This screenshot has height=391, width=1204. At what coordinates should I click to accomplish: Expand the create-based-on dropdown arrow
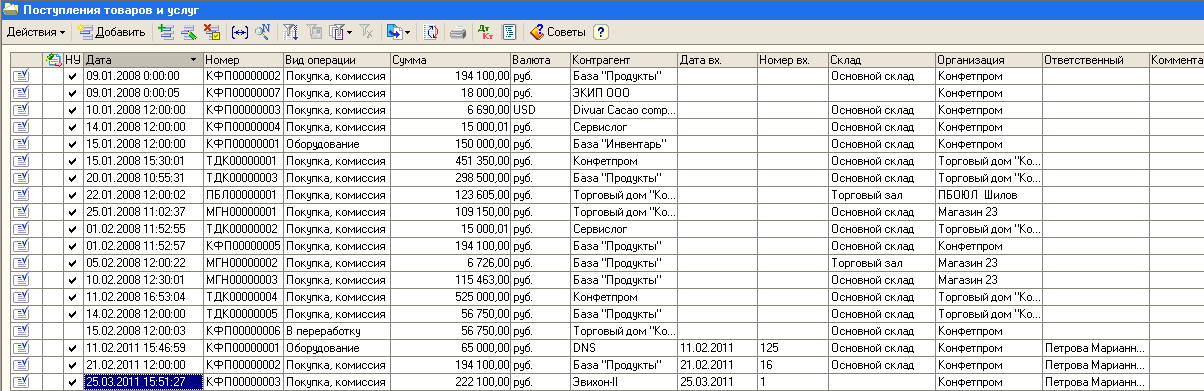(x=408, y=32)
